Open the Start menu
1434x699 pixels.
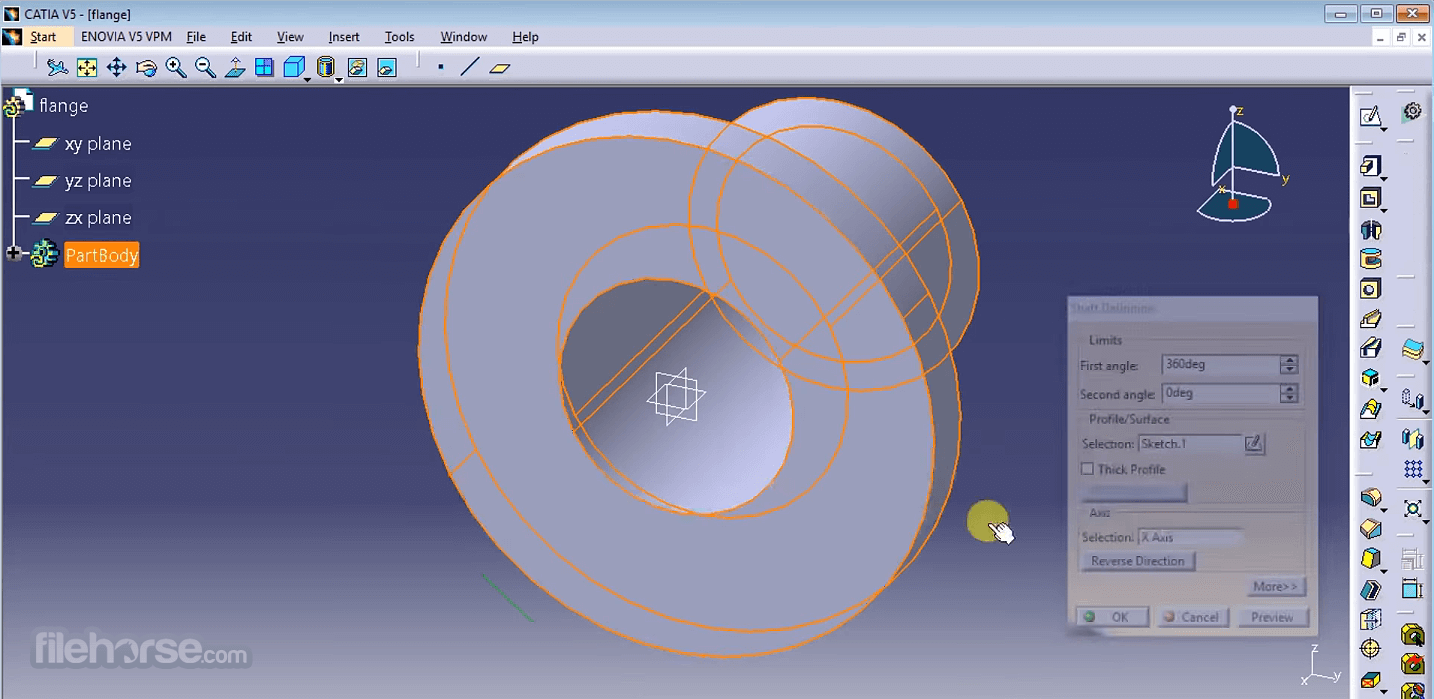[x=43, y=37]
